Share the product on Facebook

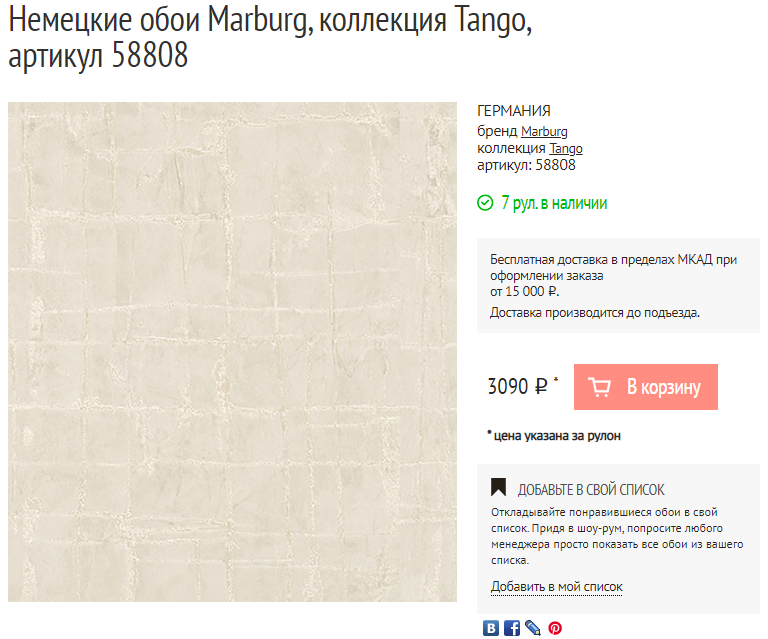[512, 628]
